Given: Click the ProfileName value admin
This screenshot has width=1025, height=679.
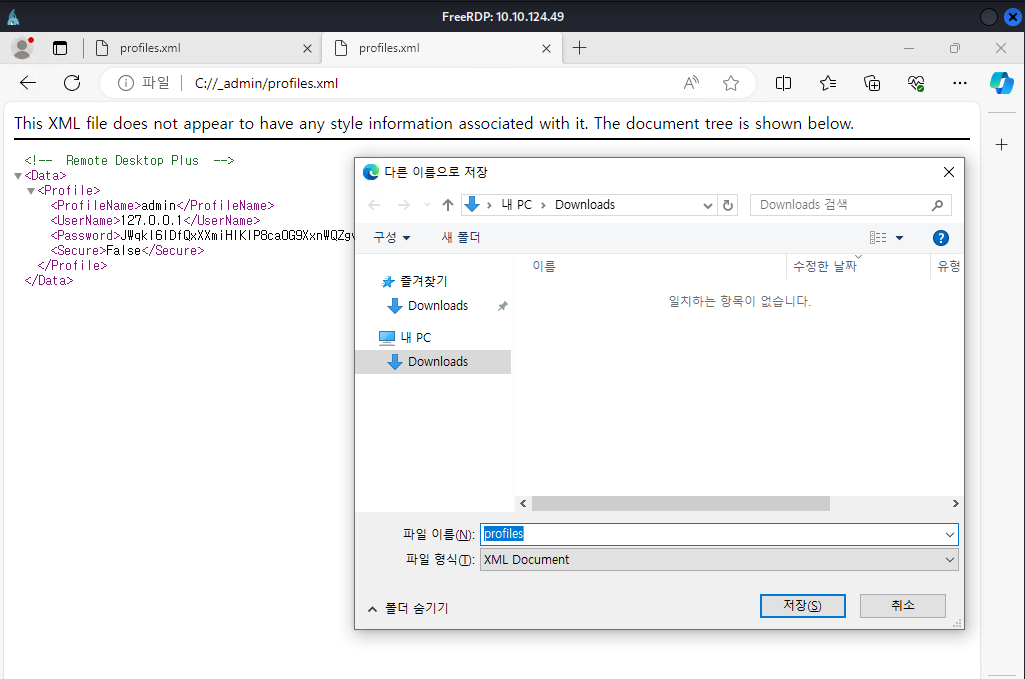Looking at the screenshot, I should [x=159, y=206].
